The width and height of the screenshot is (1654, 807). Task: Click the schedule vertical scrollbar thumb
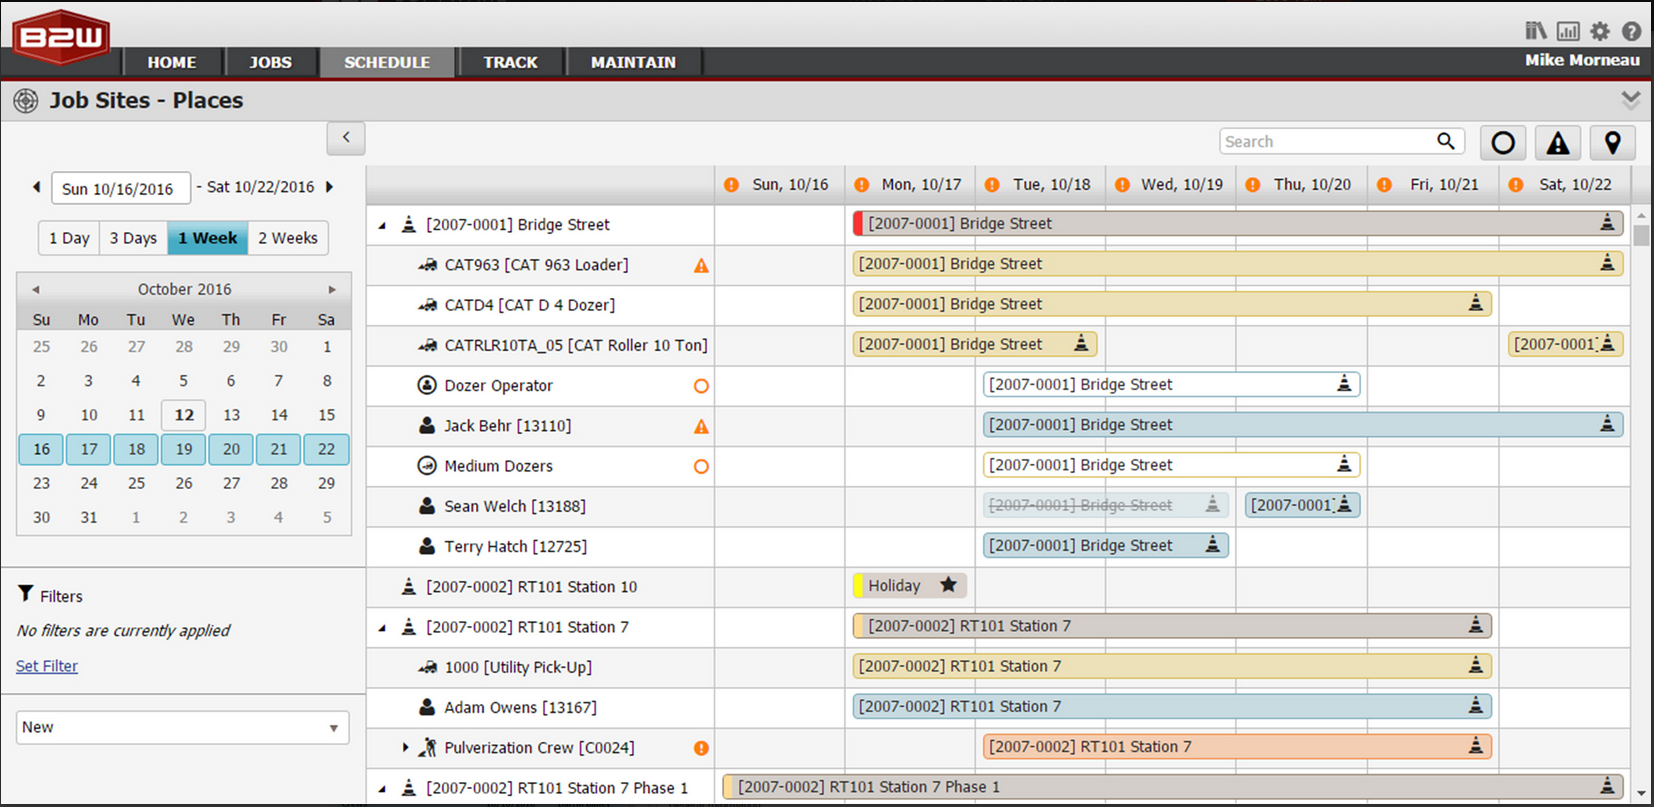coord(1641,236)
